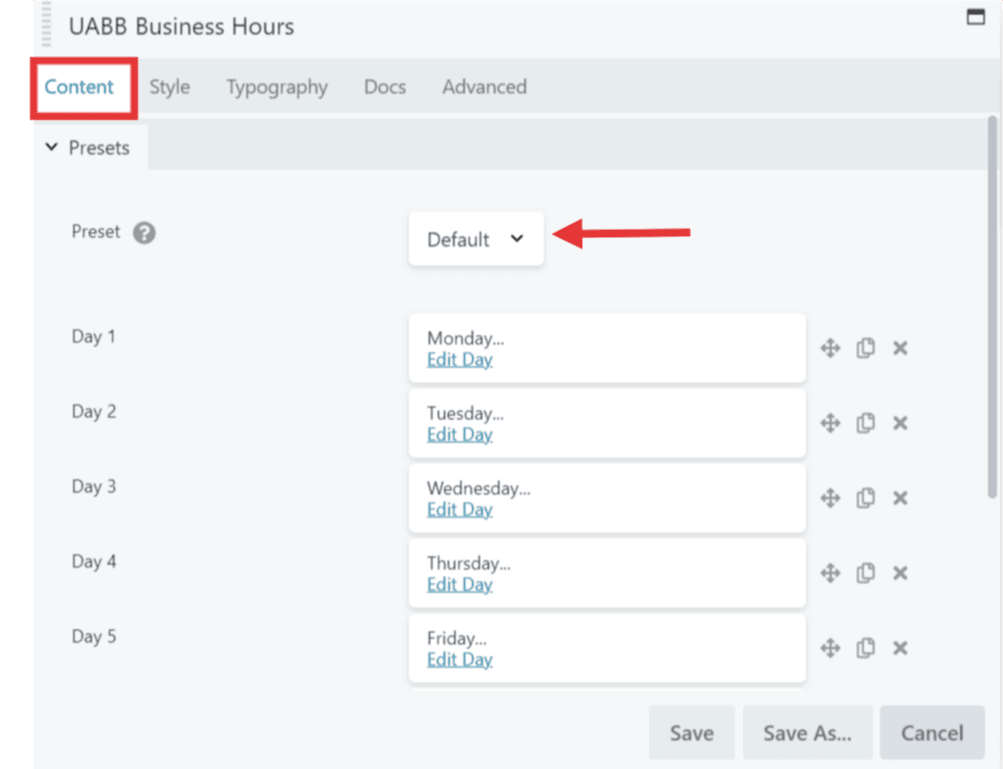
Task: Delete the Monday day entry
Action: 900,348
